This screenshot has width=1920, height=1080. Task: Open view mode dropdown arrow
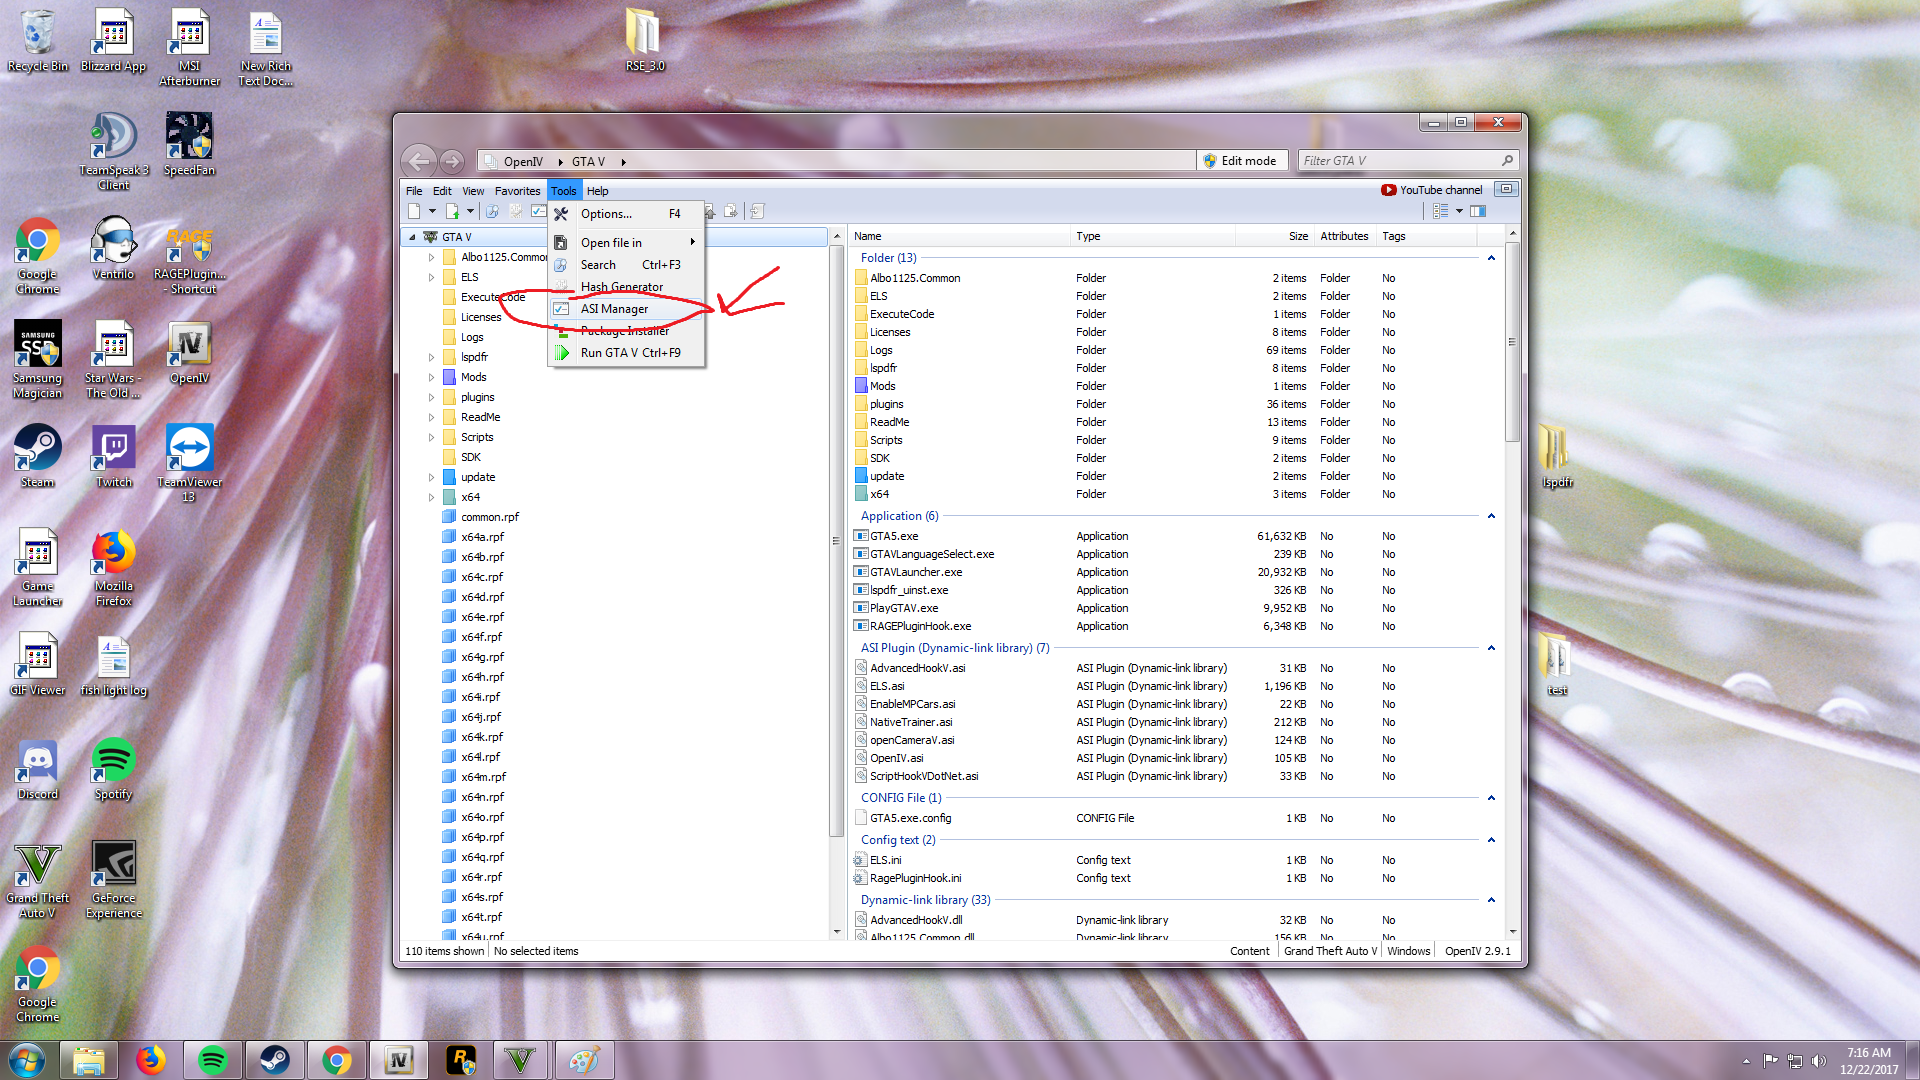1459,211
